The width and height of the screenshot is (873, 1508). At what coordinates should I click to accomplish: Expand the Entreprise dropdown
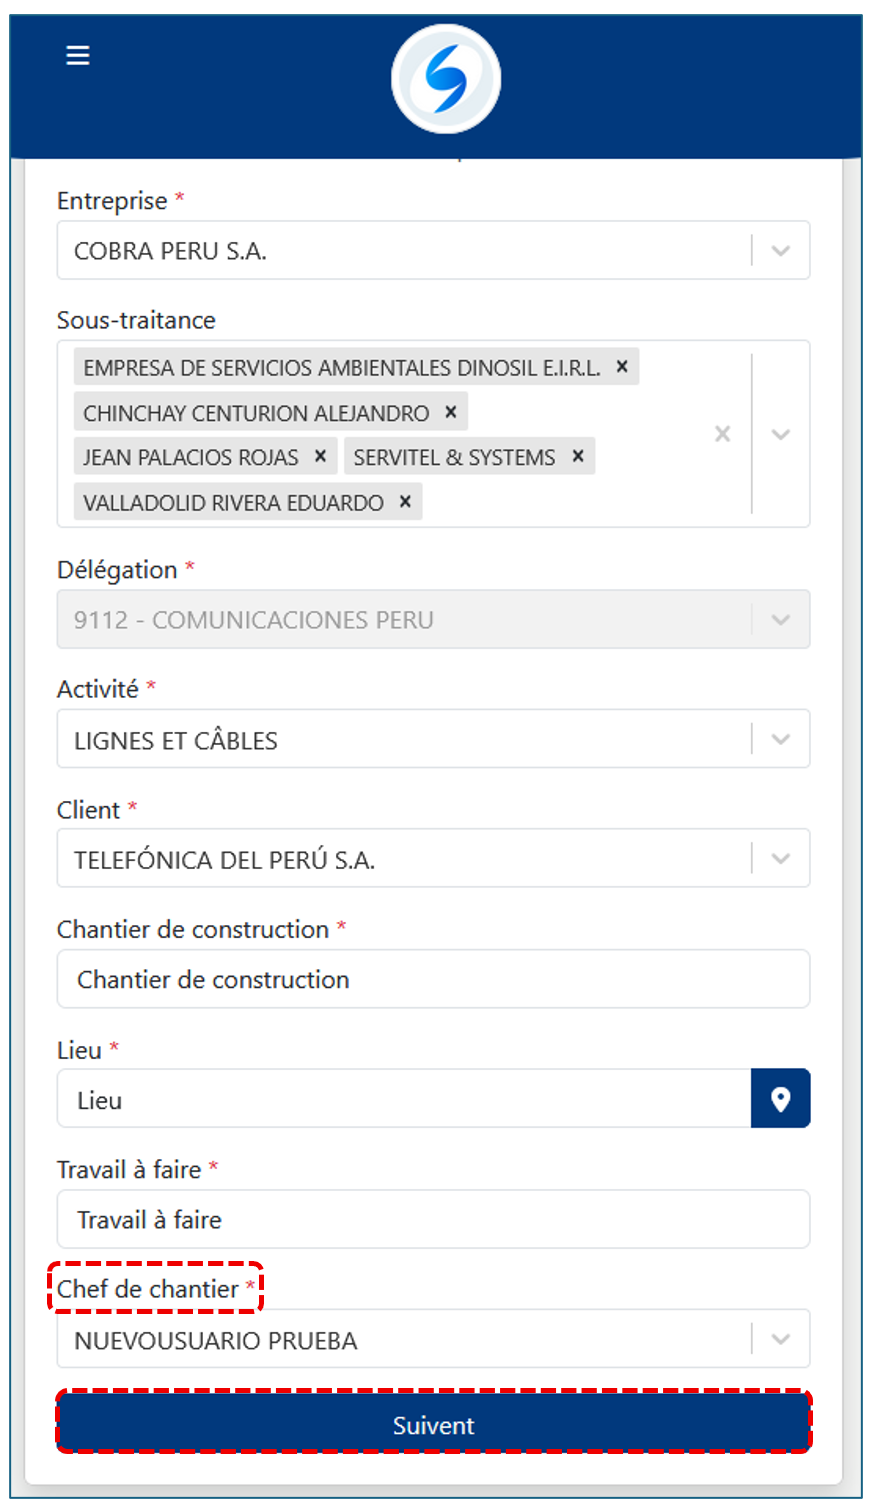[x=781, y=251]
